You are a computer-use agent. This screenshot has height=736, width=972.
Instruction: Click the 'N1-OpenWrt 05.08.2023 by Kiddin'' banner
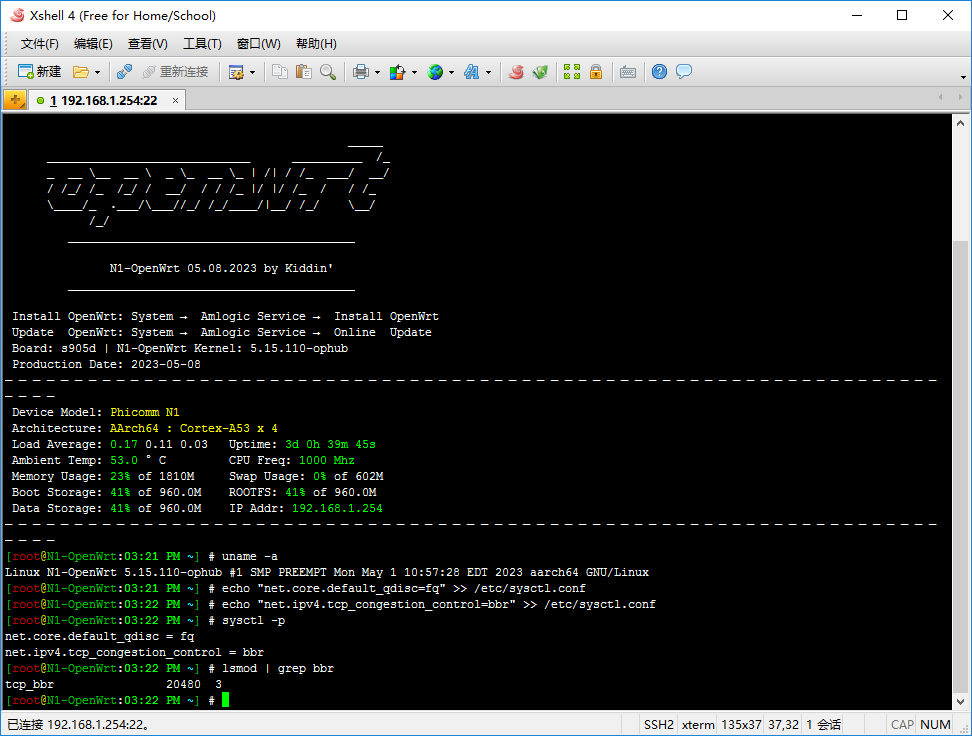[221, 268]
